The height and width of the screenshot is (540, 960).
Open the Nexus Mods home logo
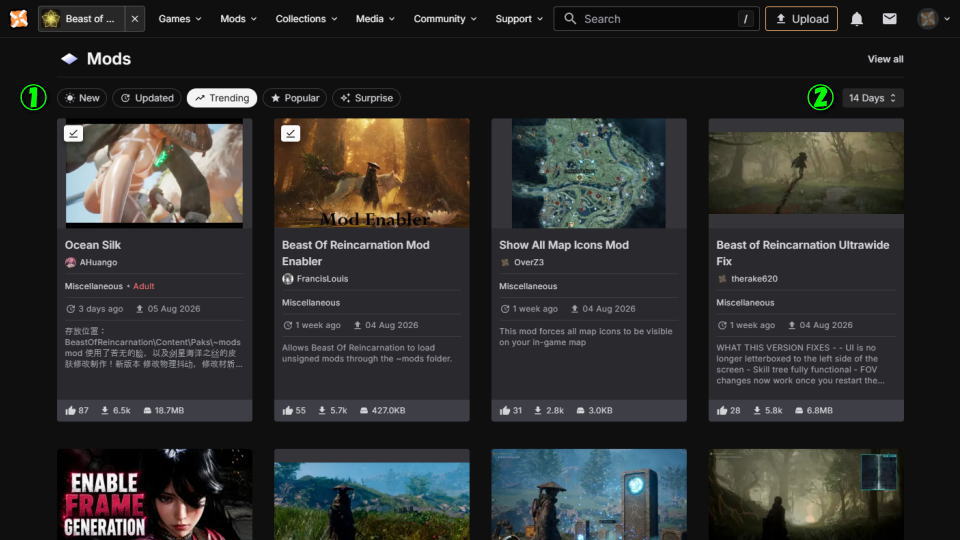pyautogui.click(x=18, y=18)
